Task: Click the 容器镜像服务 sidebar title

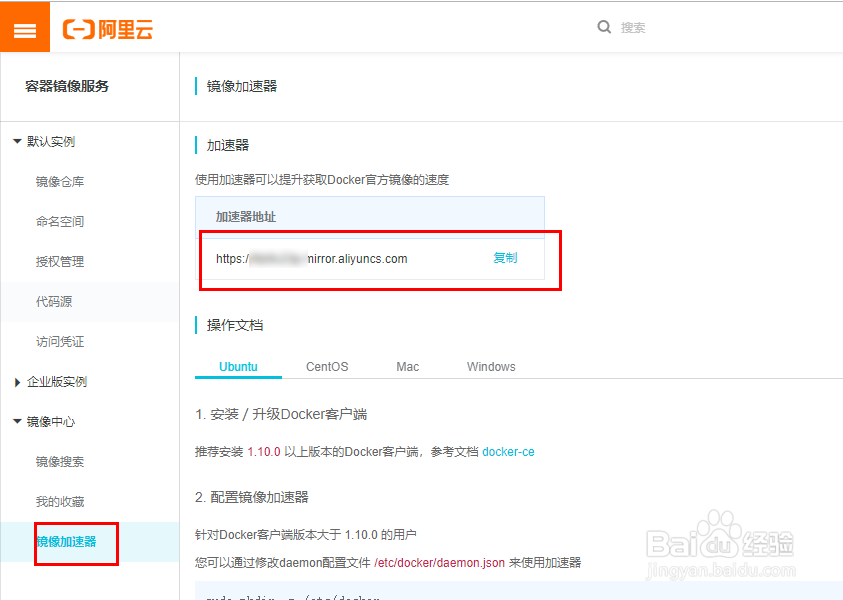Action: (x=67, y=86)
